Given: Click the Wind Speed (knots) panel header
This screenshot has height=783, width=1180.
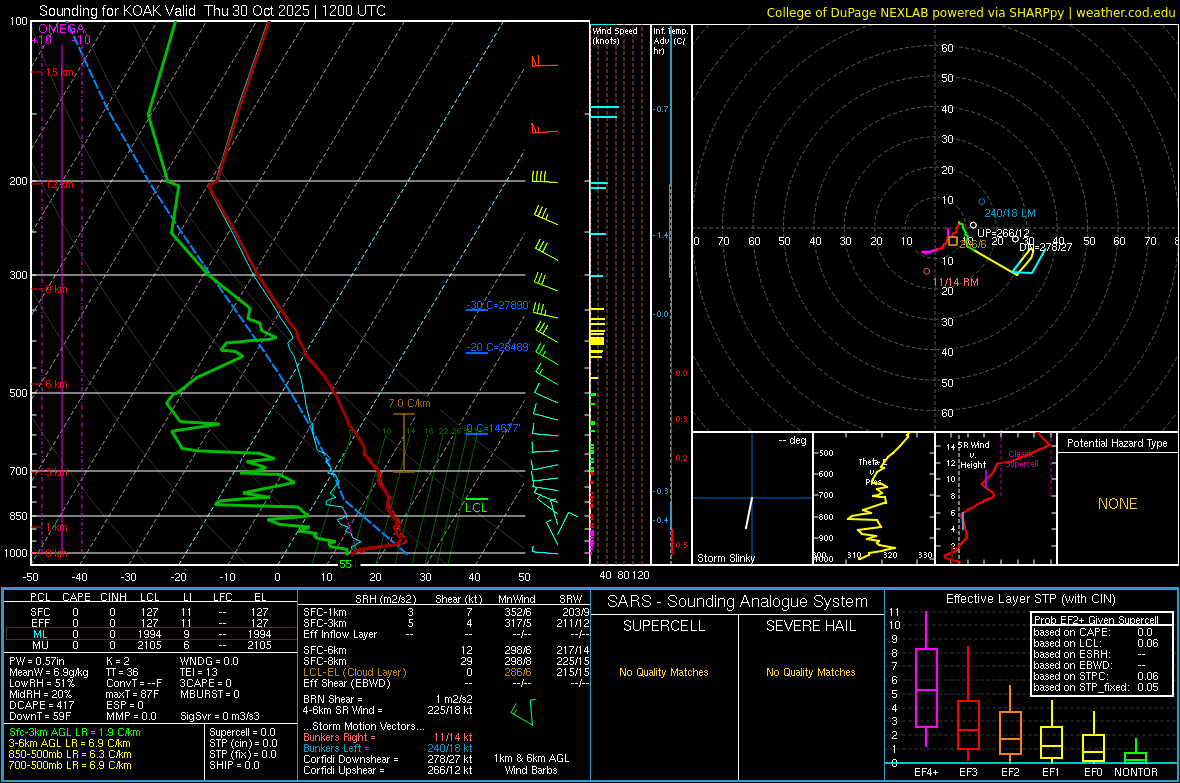Looking at the screenshot, I should point(615,35).
